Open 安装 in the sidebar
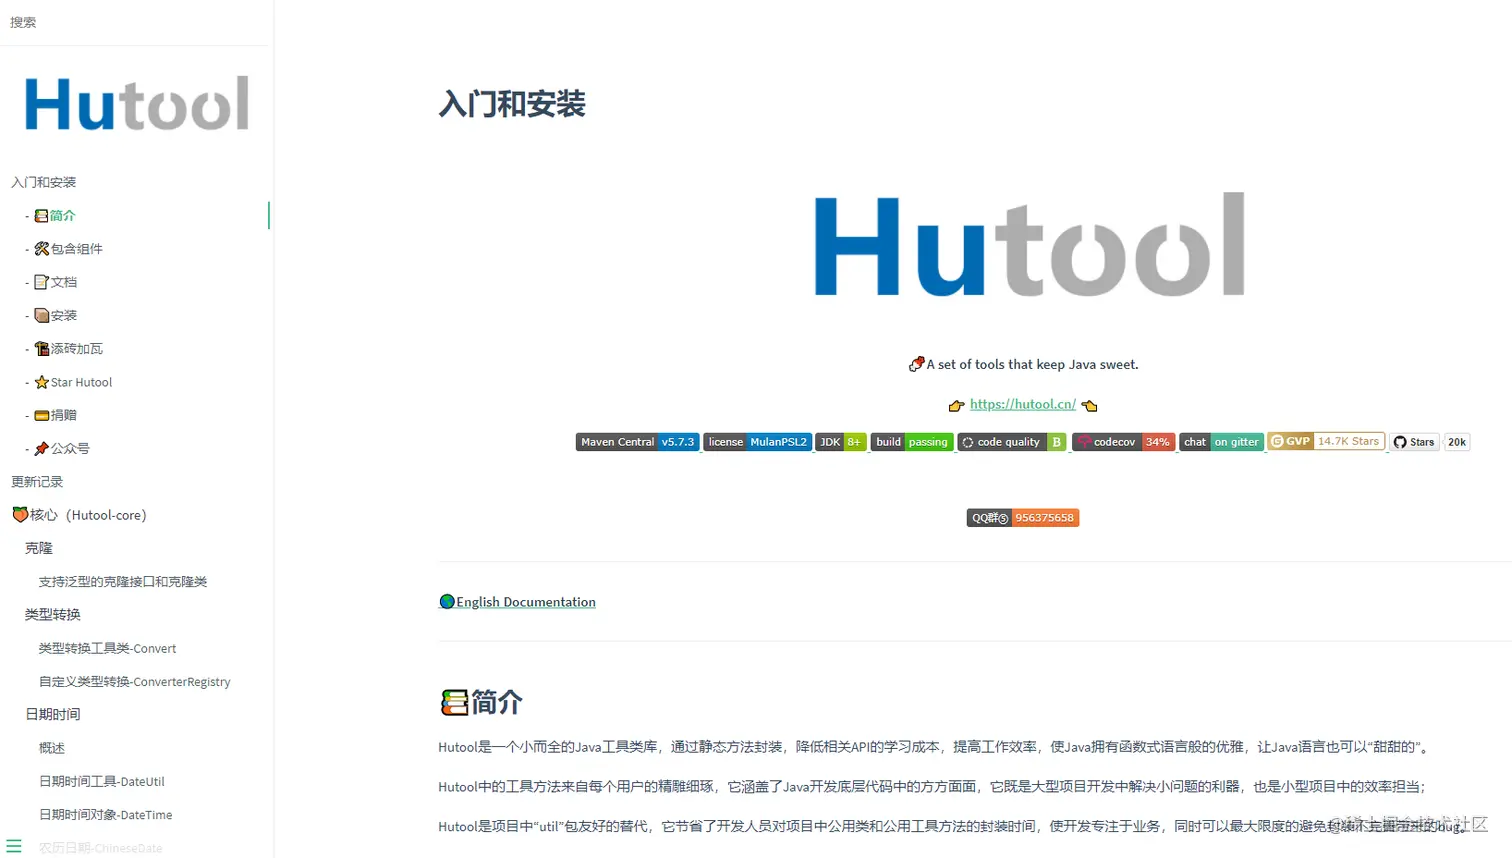The height and width of the screenshot is (858, 1512). 63,315
